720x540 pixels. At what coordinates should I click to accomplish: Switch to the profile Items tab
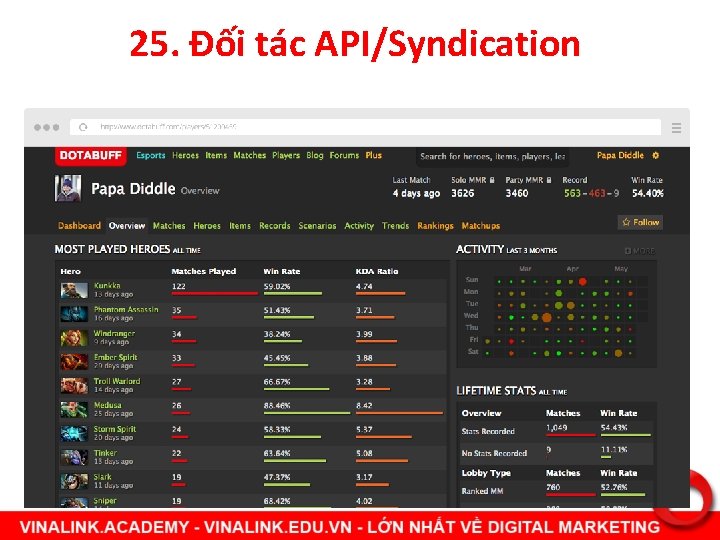240,225
